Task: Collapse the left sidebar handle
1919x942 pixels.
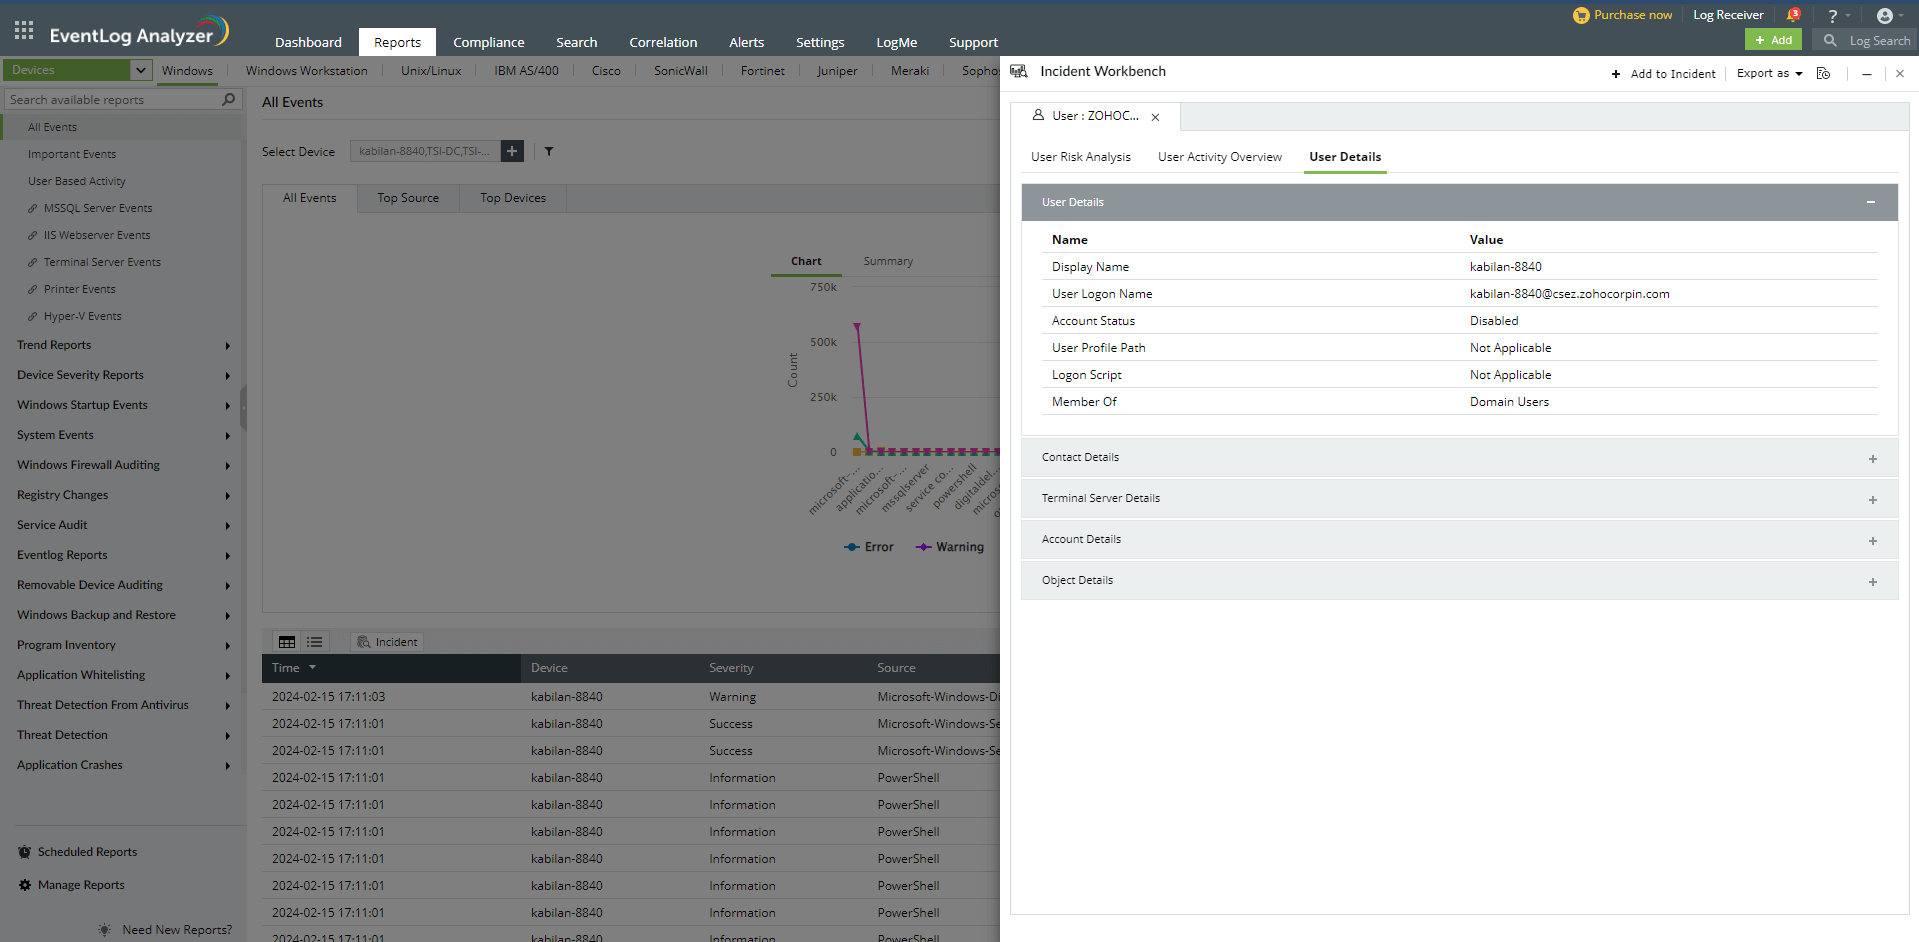Action: coord(243,408)
